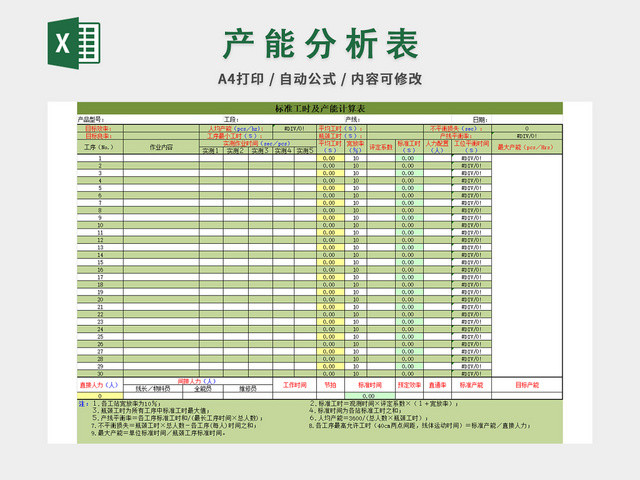Select the '产线平衡率:' cell
This screenshot has width=640, height=480.
pos(458,136)
